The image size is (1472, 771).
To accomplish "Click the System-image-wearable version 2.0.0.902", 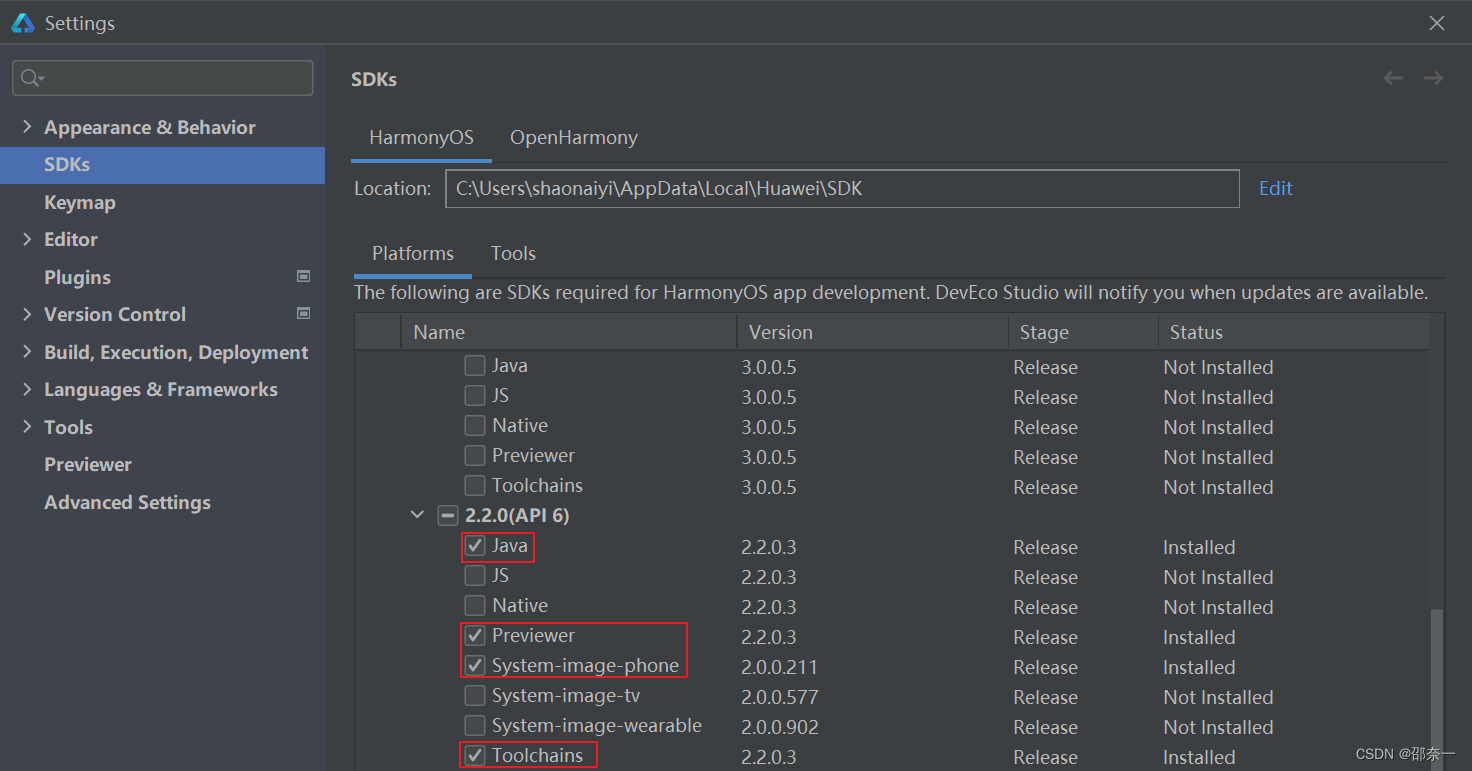I will pyautogui.click(x=780, y=727).
